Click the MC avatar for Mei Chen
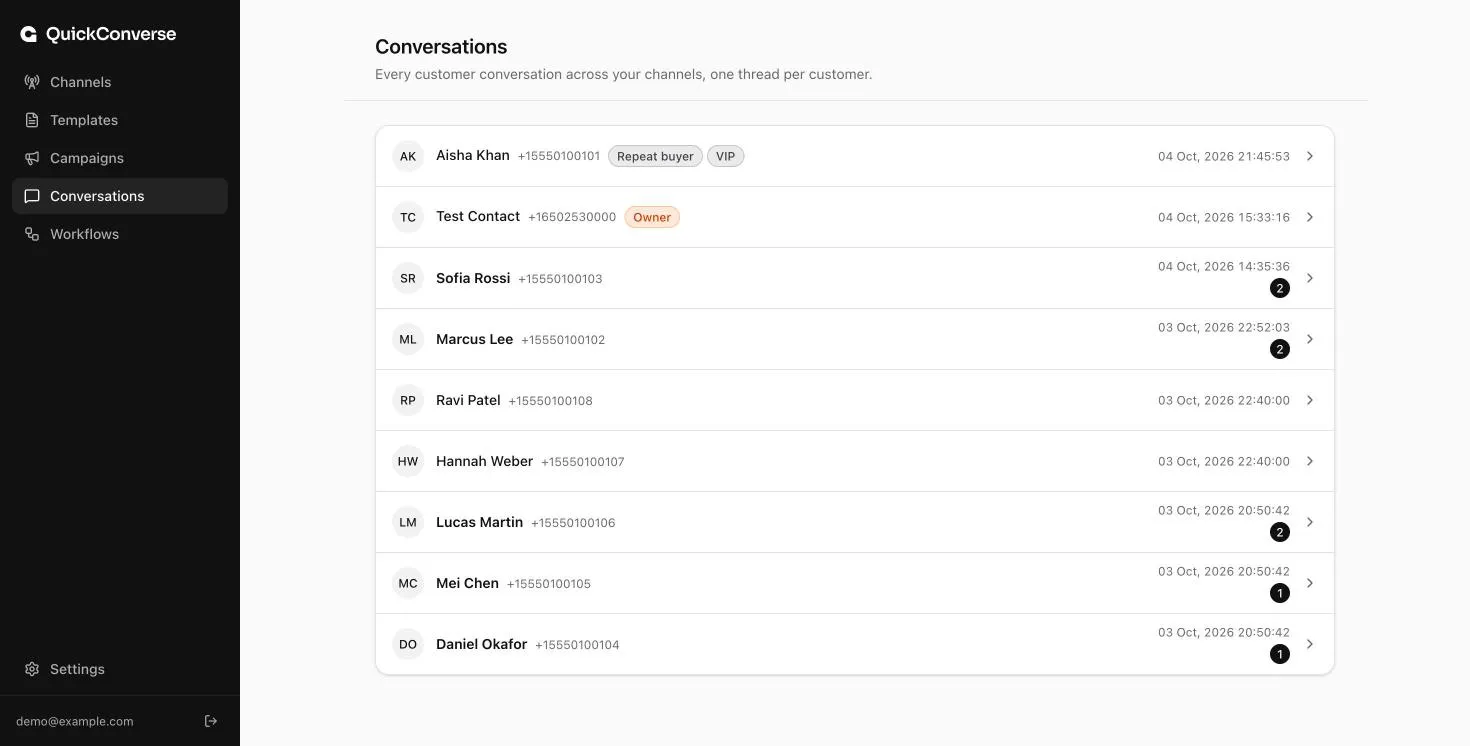Viewport: 1470px width, 746px height. (x=408, y=583)
